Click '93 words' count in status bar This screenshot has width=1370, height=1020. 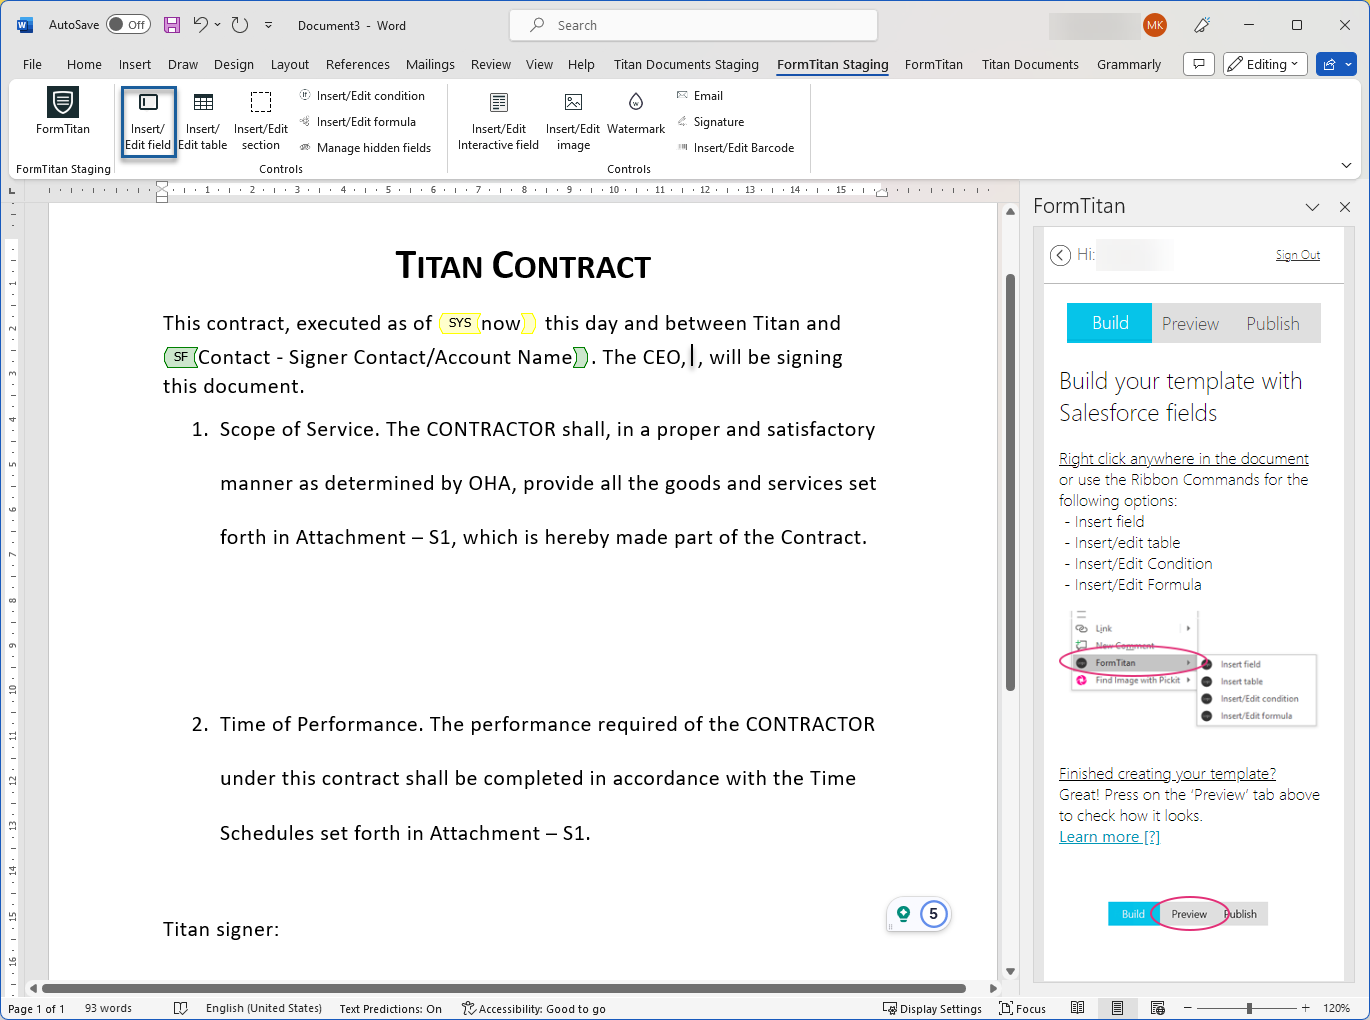coord(108,1008)
